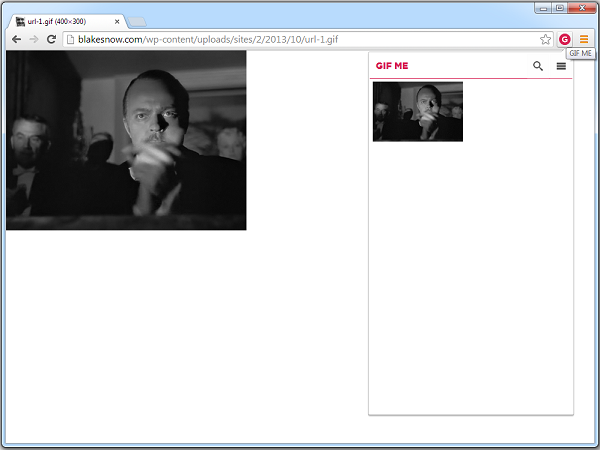Click the GIF ME title text
The width and height of the screenshot is (600, 450).
coord(392,66)
